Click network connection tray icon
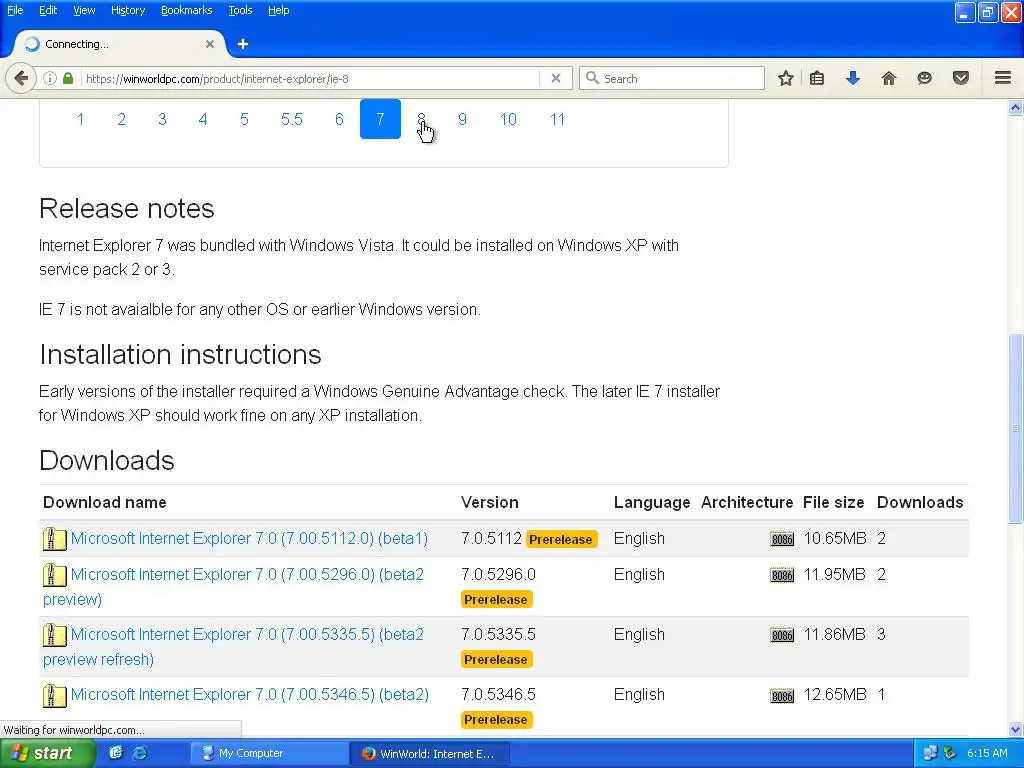Image resolution: width=1024 pixels, height=768 pixels. click(x=930, y=753)
